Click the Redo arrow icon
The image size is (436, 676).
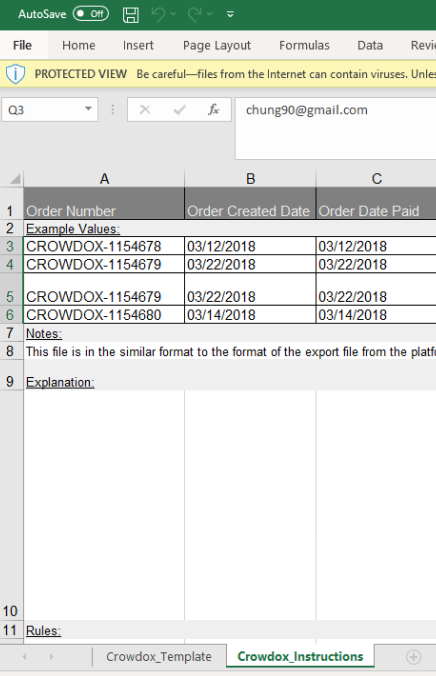pos(194,15)
